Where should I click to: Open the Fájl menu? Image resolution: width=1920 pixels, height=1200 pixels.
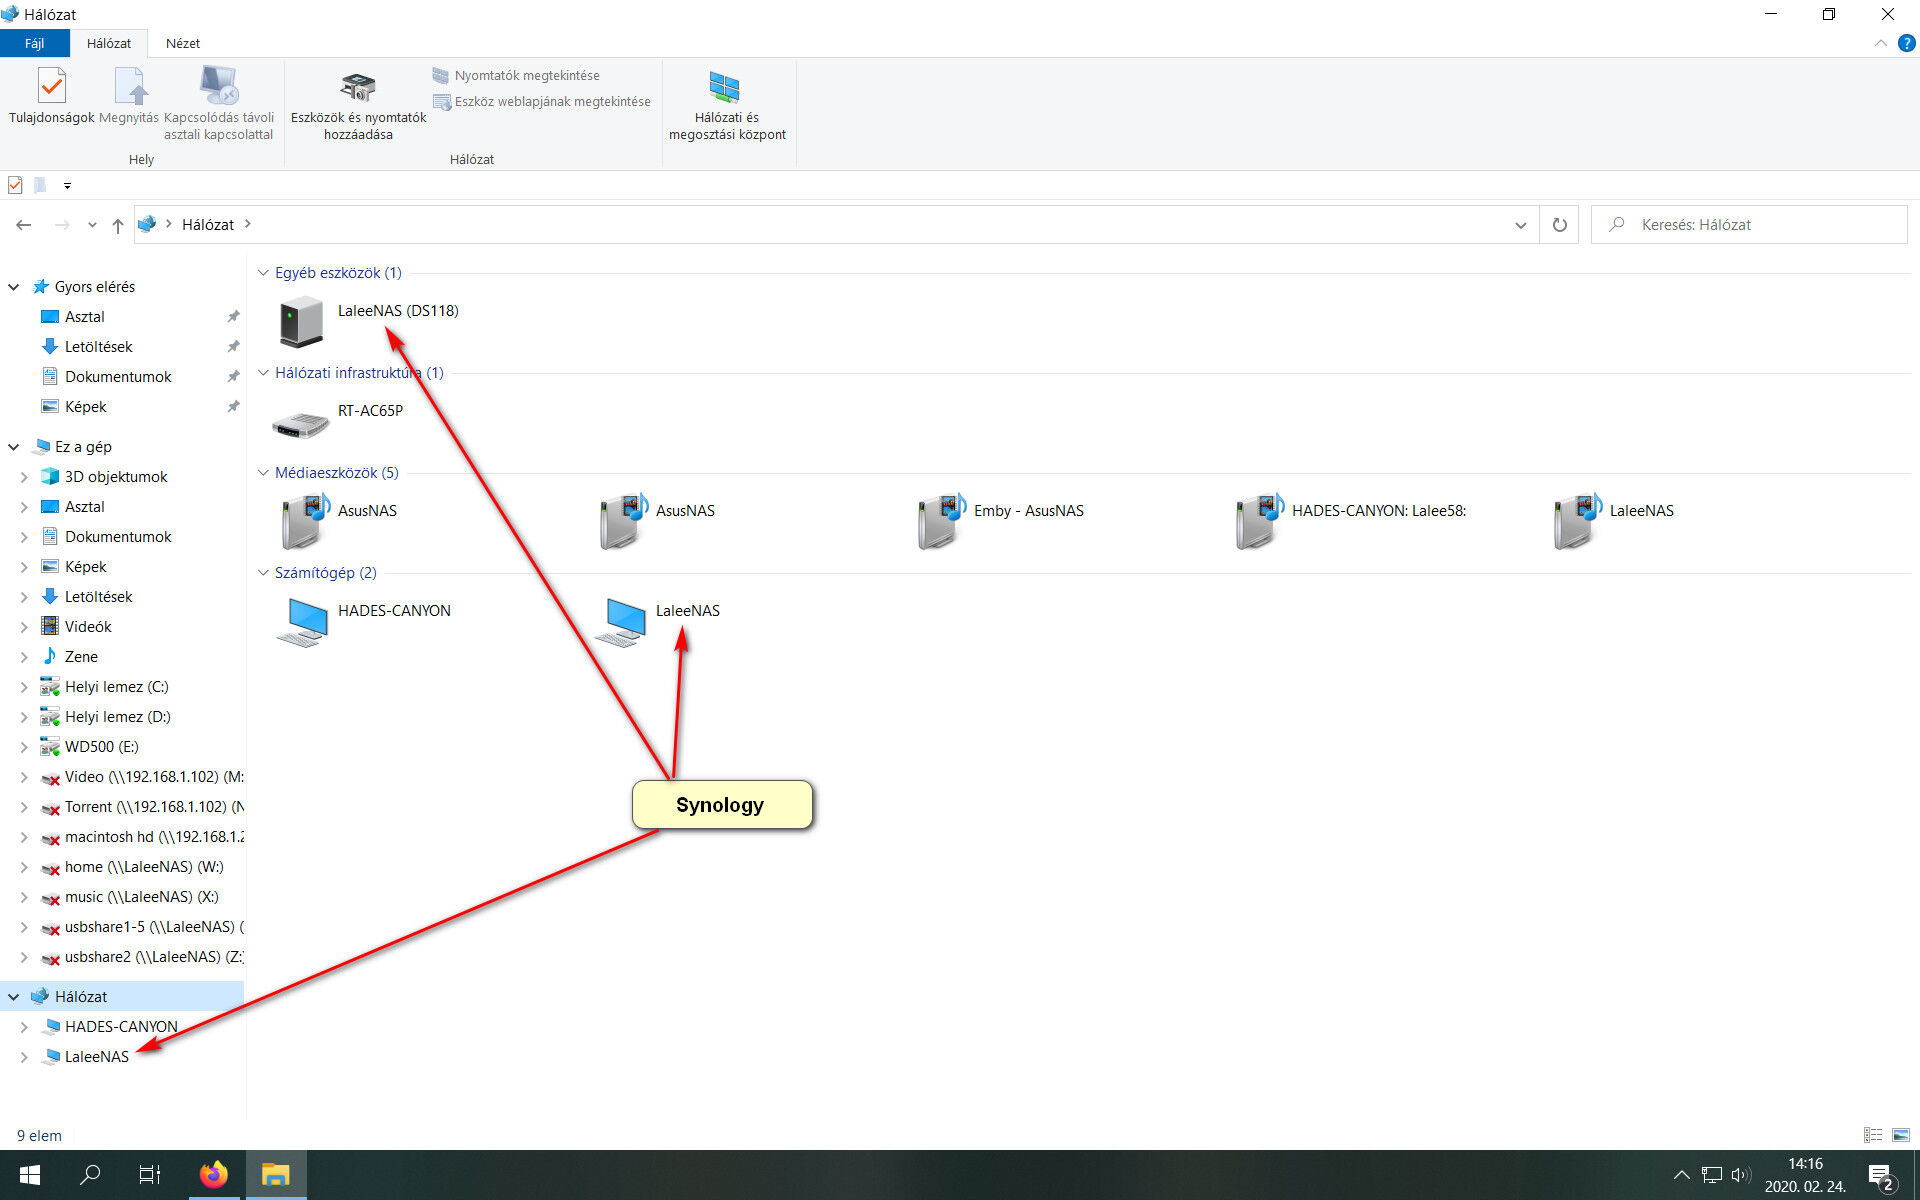(35, 43)
